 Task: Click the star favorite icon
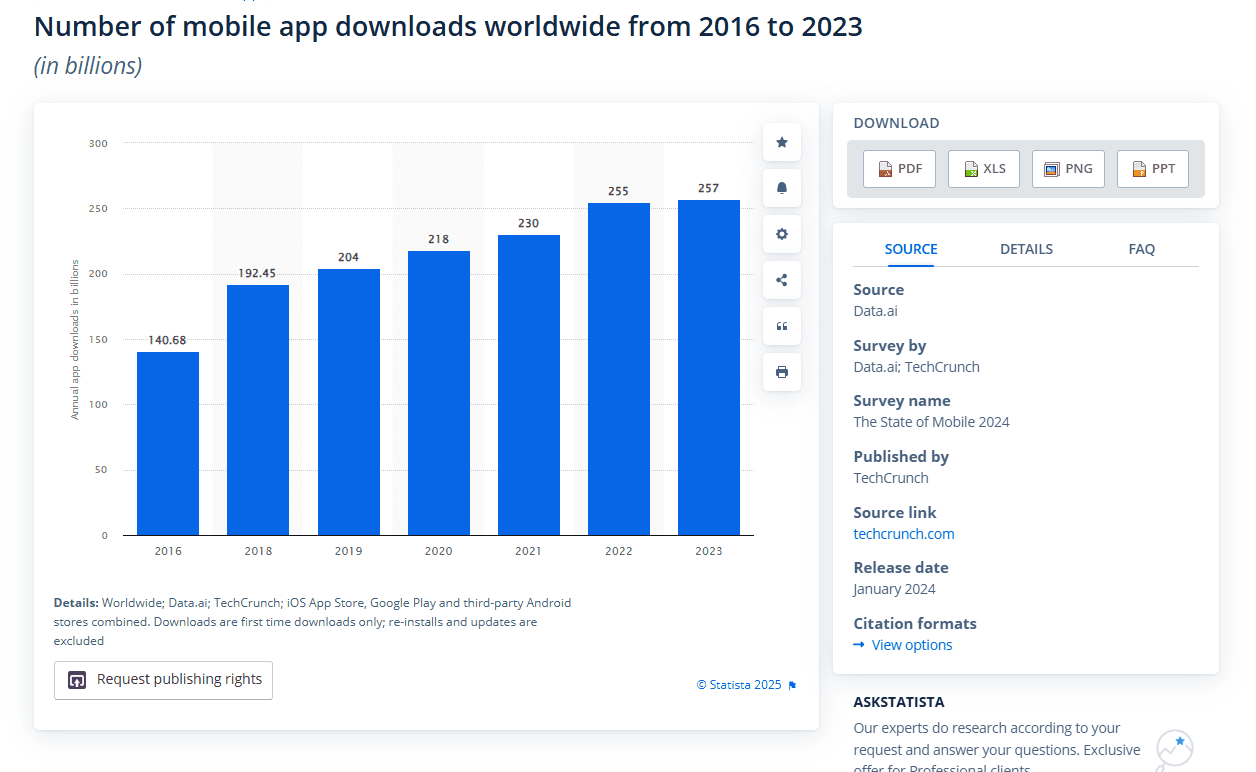[x=781, y=142]
